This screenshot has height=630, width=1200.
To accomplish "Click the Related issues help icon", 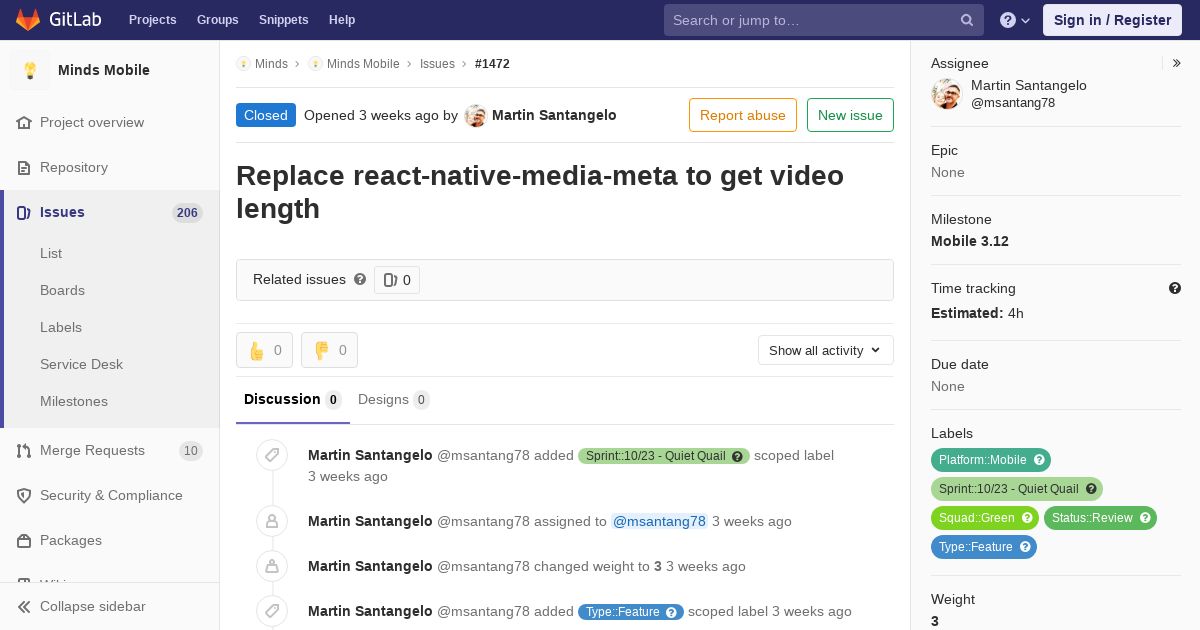I will point(360,280).
